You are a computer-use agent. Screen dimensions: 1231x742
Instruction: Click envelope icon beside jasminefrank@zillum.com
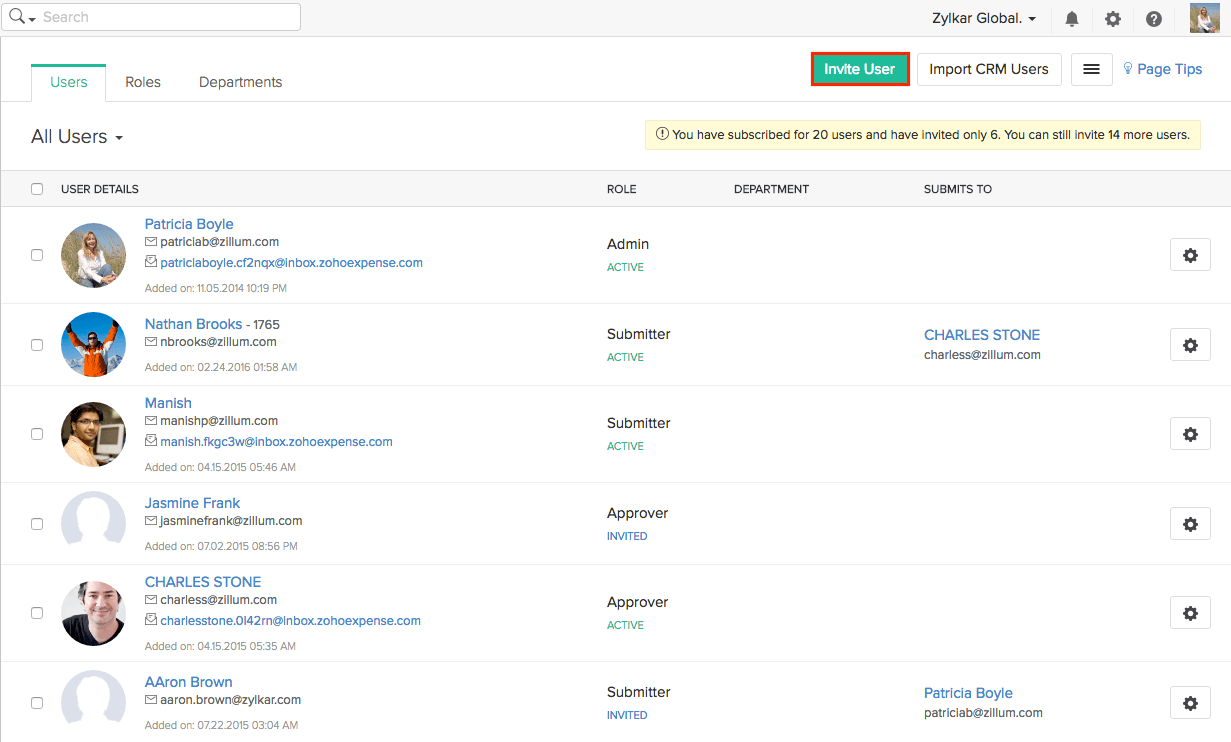click(x=151, y=521)
